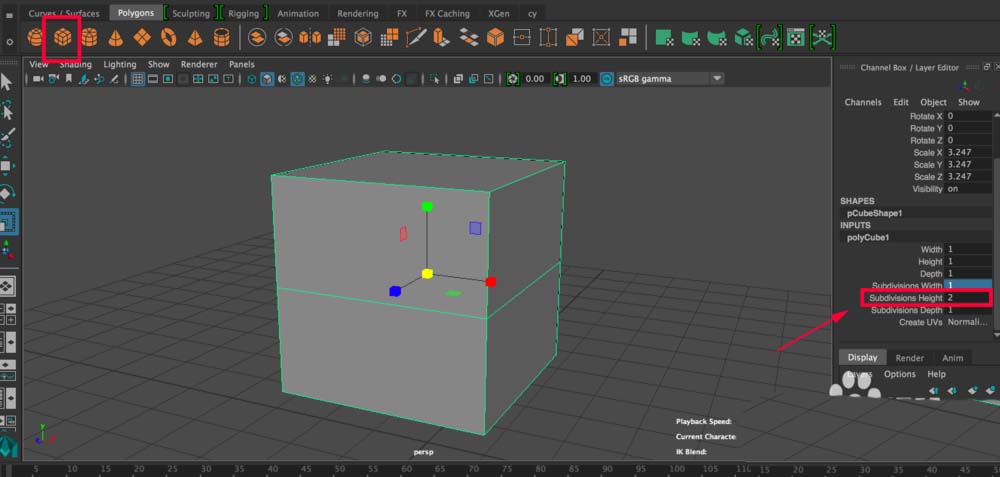Switch to the Animation shelf tab
1000x477 pixels.
[x=298, y=13]
